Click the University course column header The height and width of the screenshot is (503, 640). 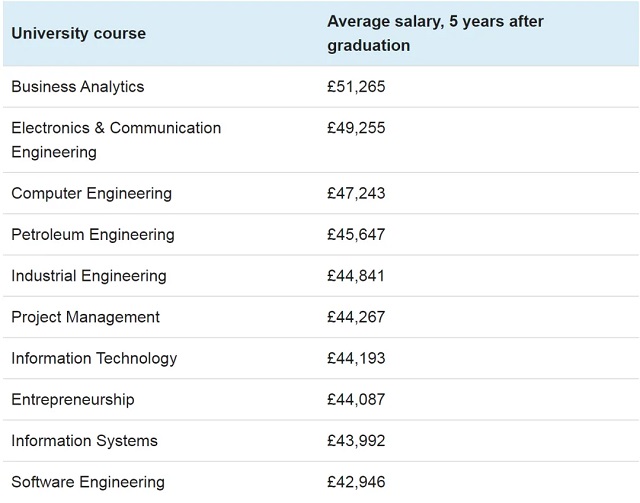(78, 33)
